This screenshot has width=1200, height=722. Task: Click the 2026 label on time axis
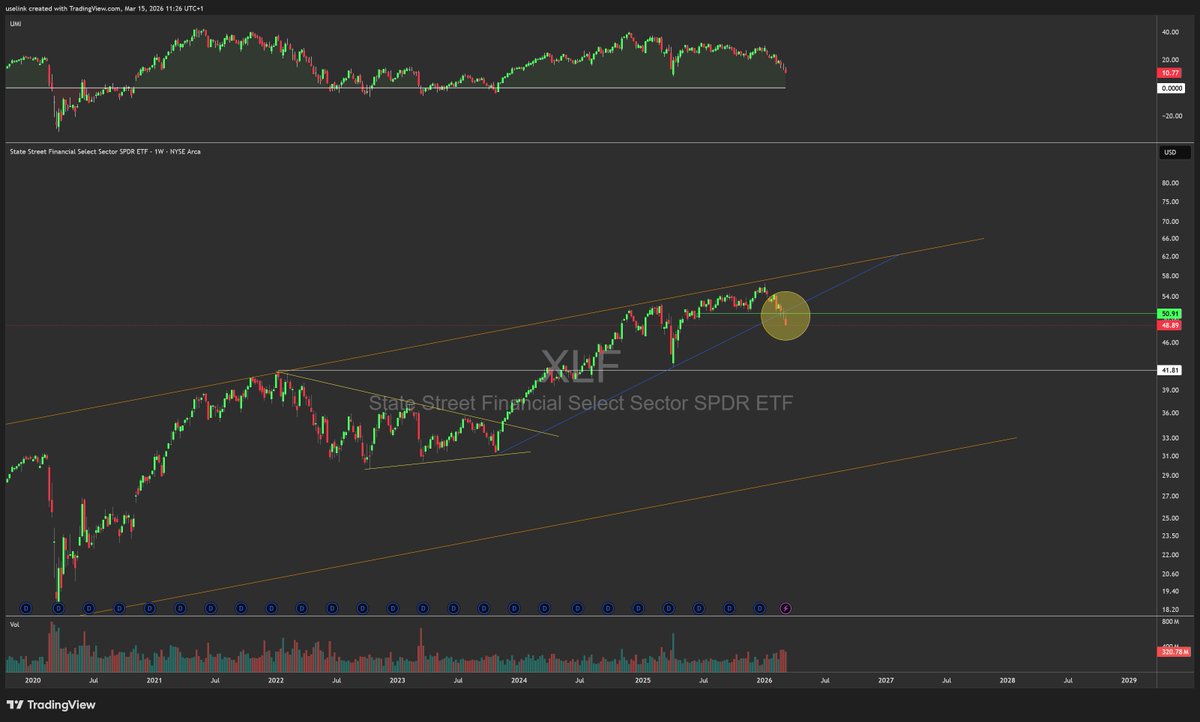tap(764, 679)
